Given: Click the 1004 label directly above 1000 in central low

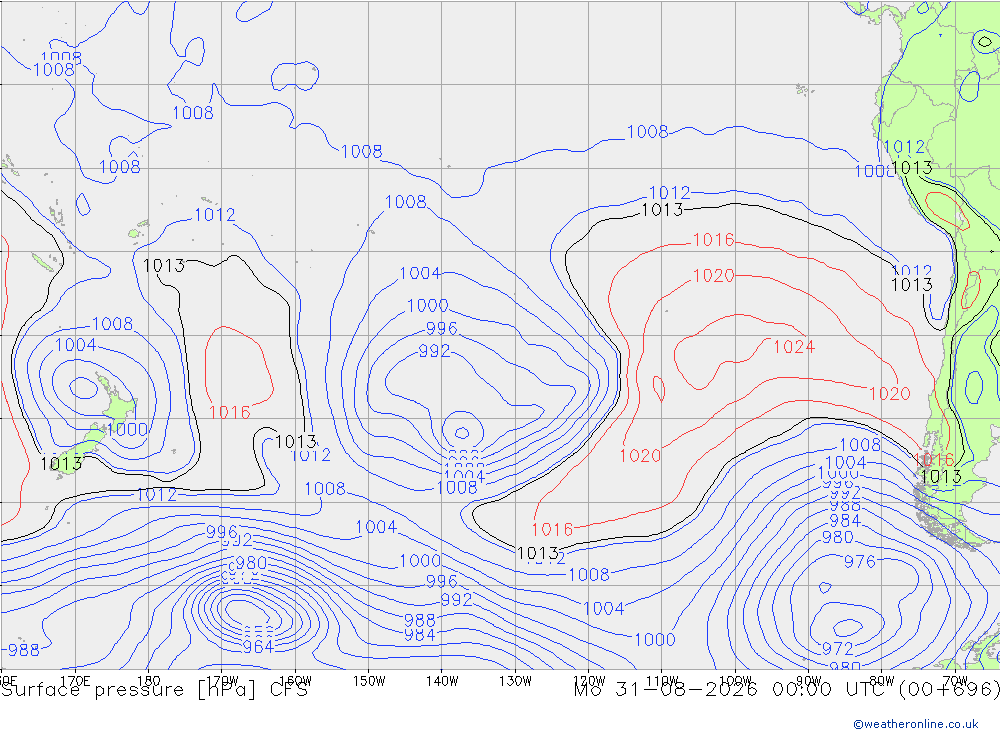Looking at the screenshot, I should pyautogui.click(x=420, y=274).
